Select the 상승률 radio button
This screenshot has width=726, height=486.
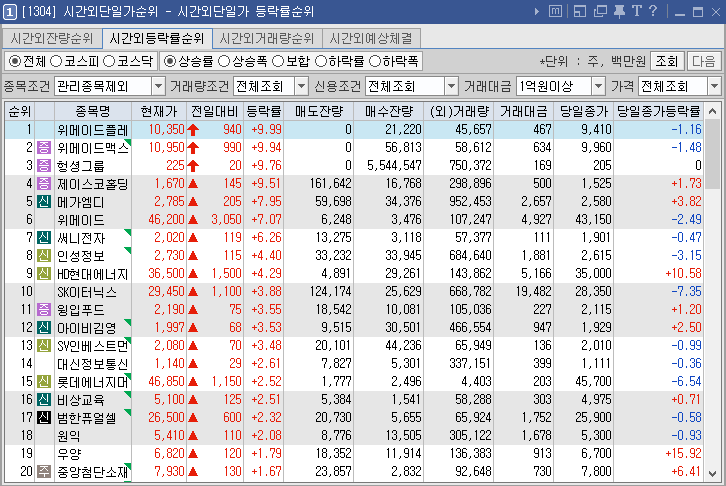pos(170,61)
